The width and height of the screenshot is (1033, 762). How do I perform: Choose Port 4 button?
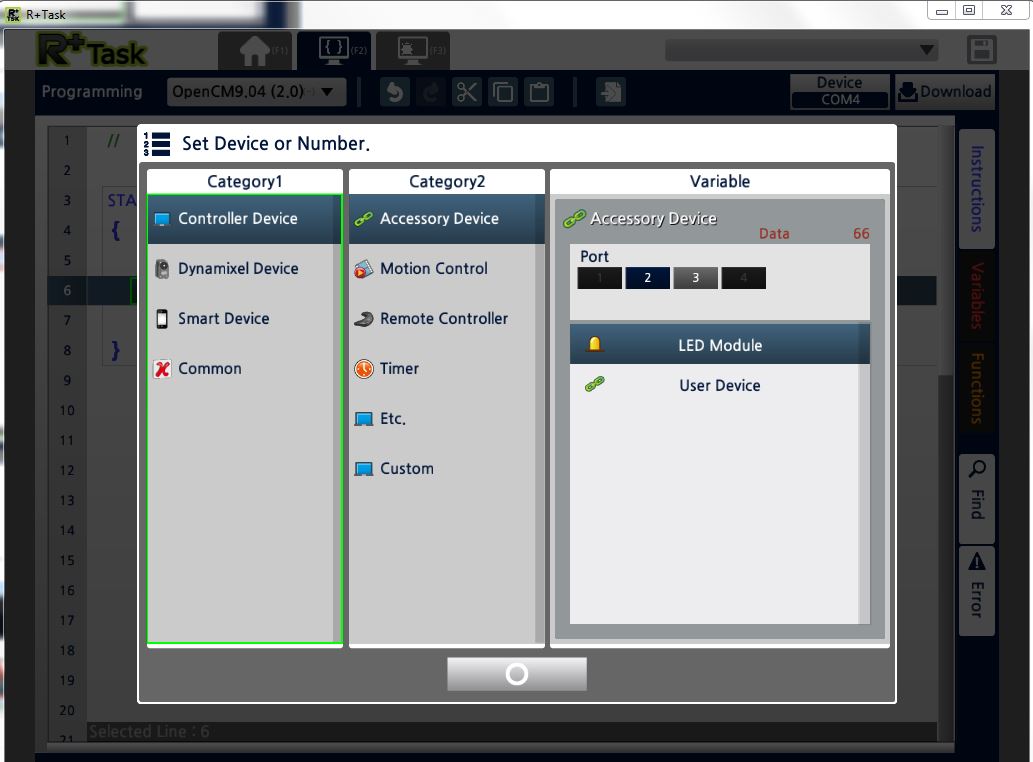click(744, 278)
